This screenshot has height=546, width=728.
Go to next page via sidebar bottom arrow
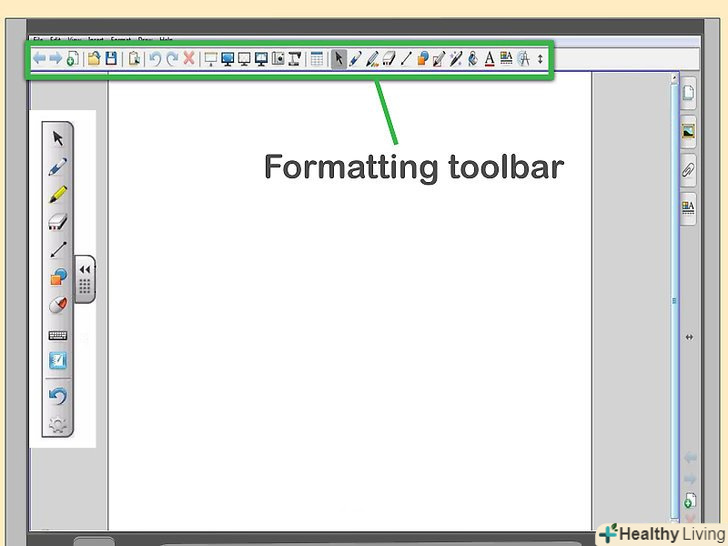[690, 478]
